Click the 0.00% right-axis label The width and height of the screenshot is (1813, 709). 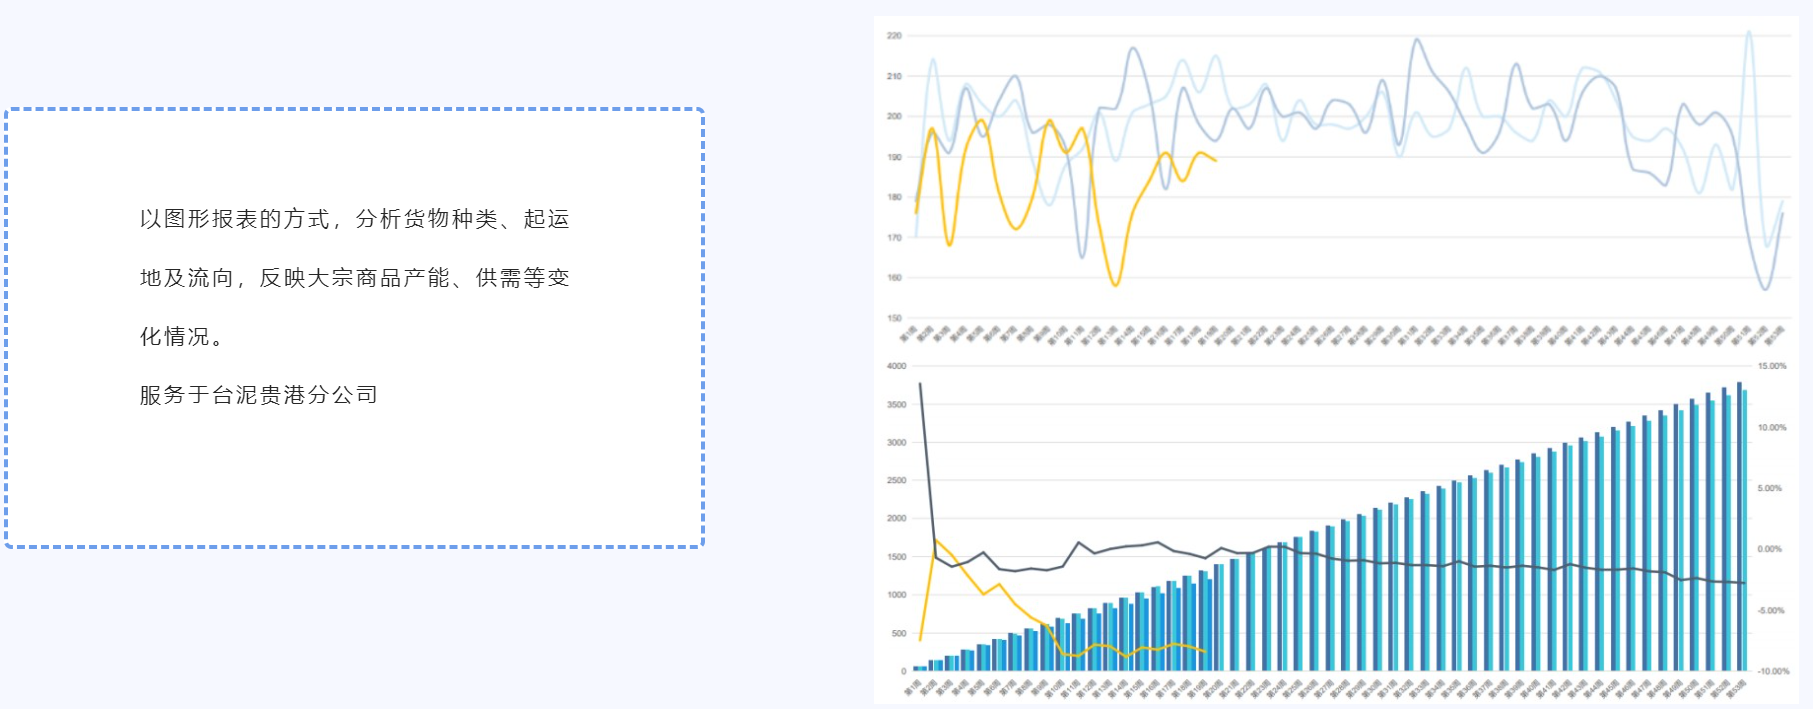click(1769, 549)
